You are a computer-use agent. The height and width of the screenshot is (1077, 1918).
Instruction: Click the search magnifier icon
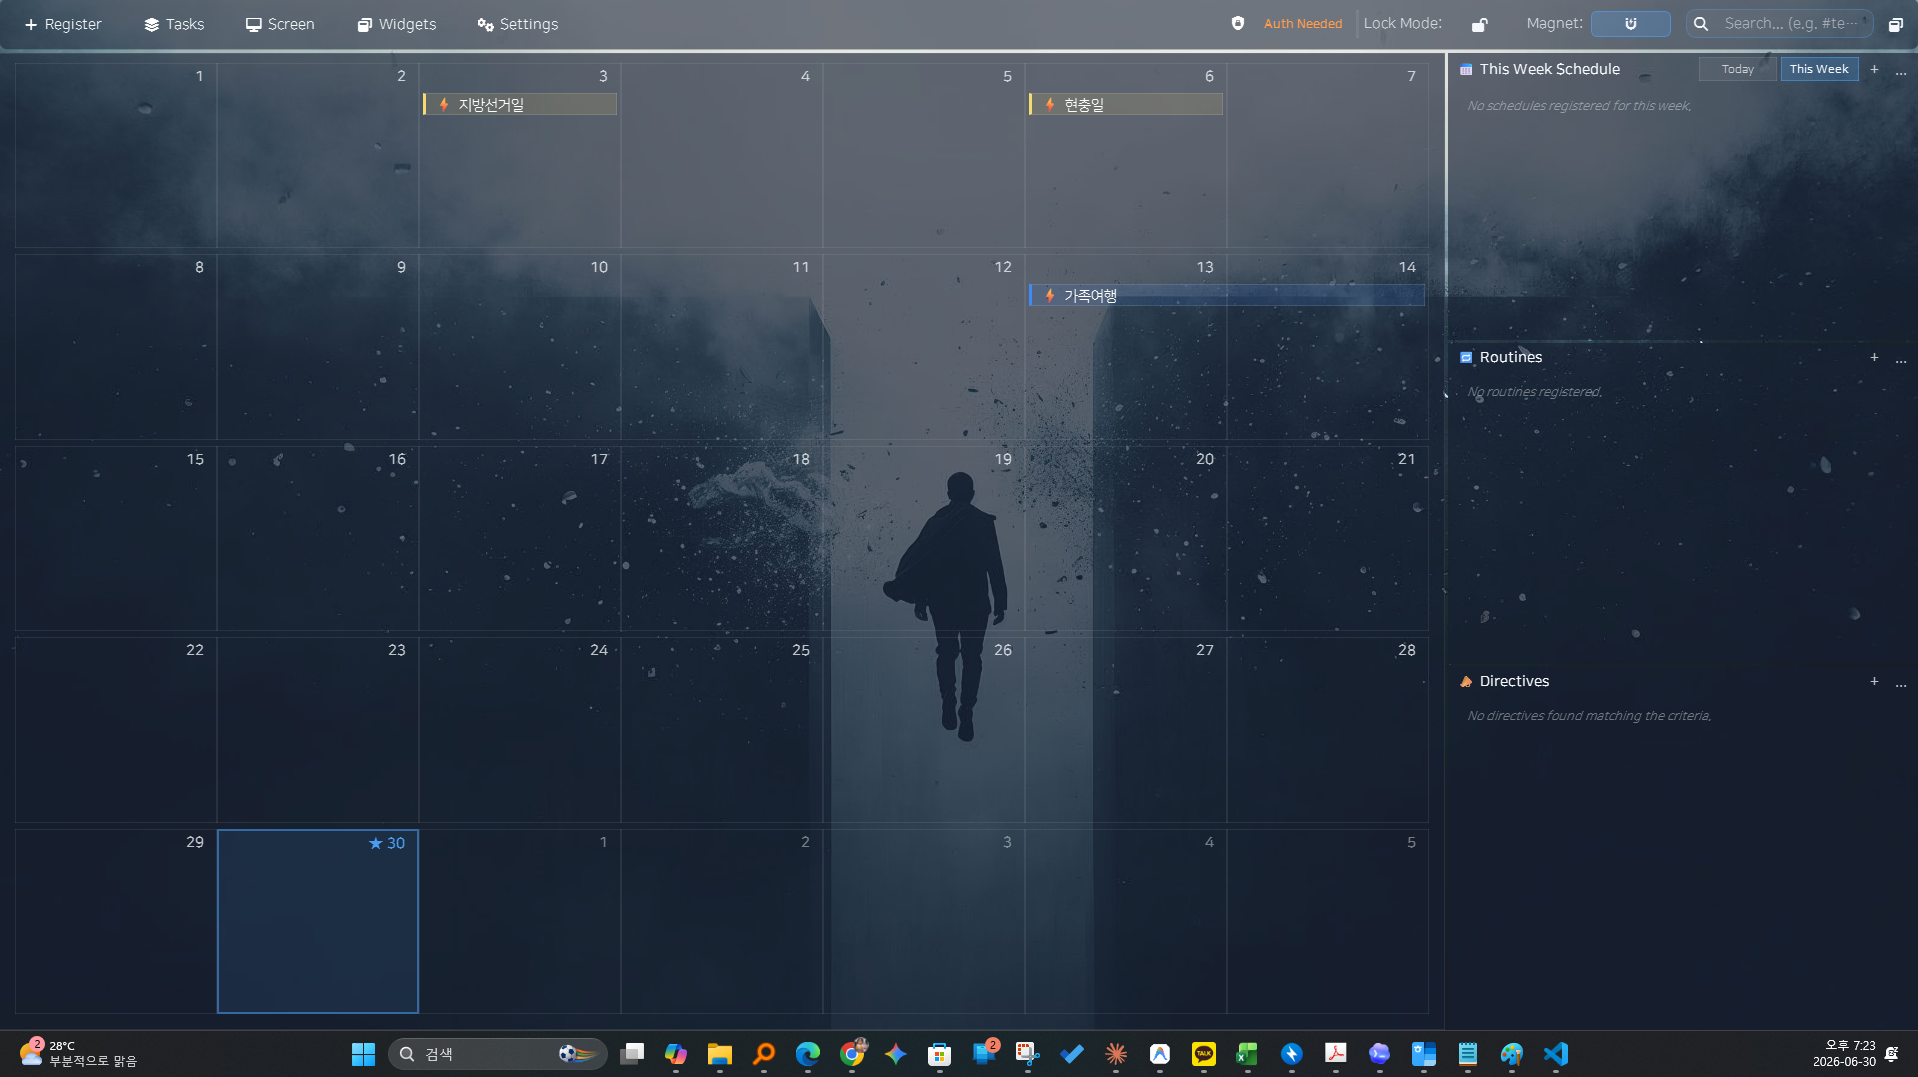click(x=1701, y=24)
